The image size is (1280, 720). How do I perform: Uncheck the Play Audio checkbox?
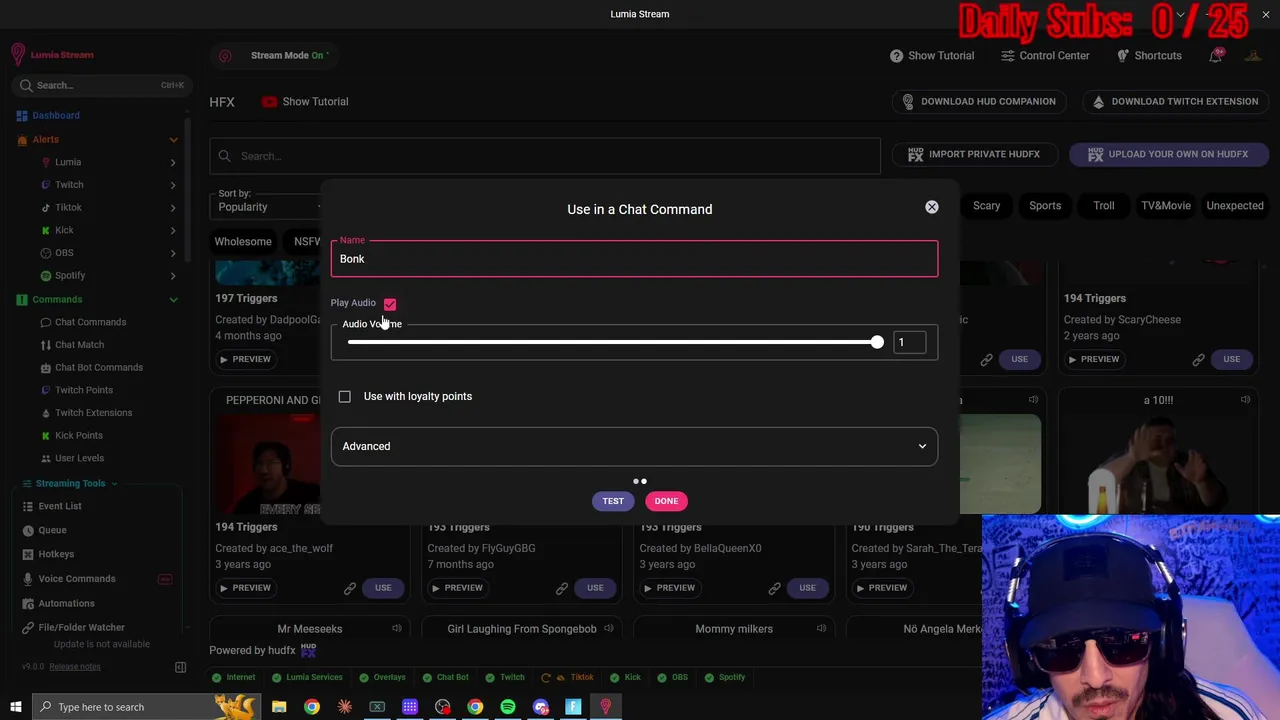pos(390,304)
